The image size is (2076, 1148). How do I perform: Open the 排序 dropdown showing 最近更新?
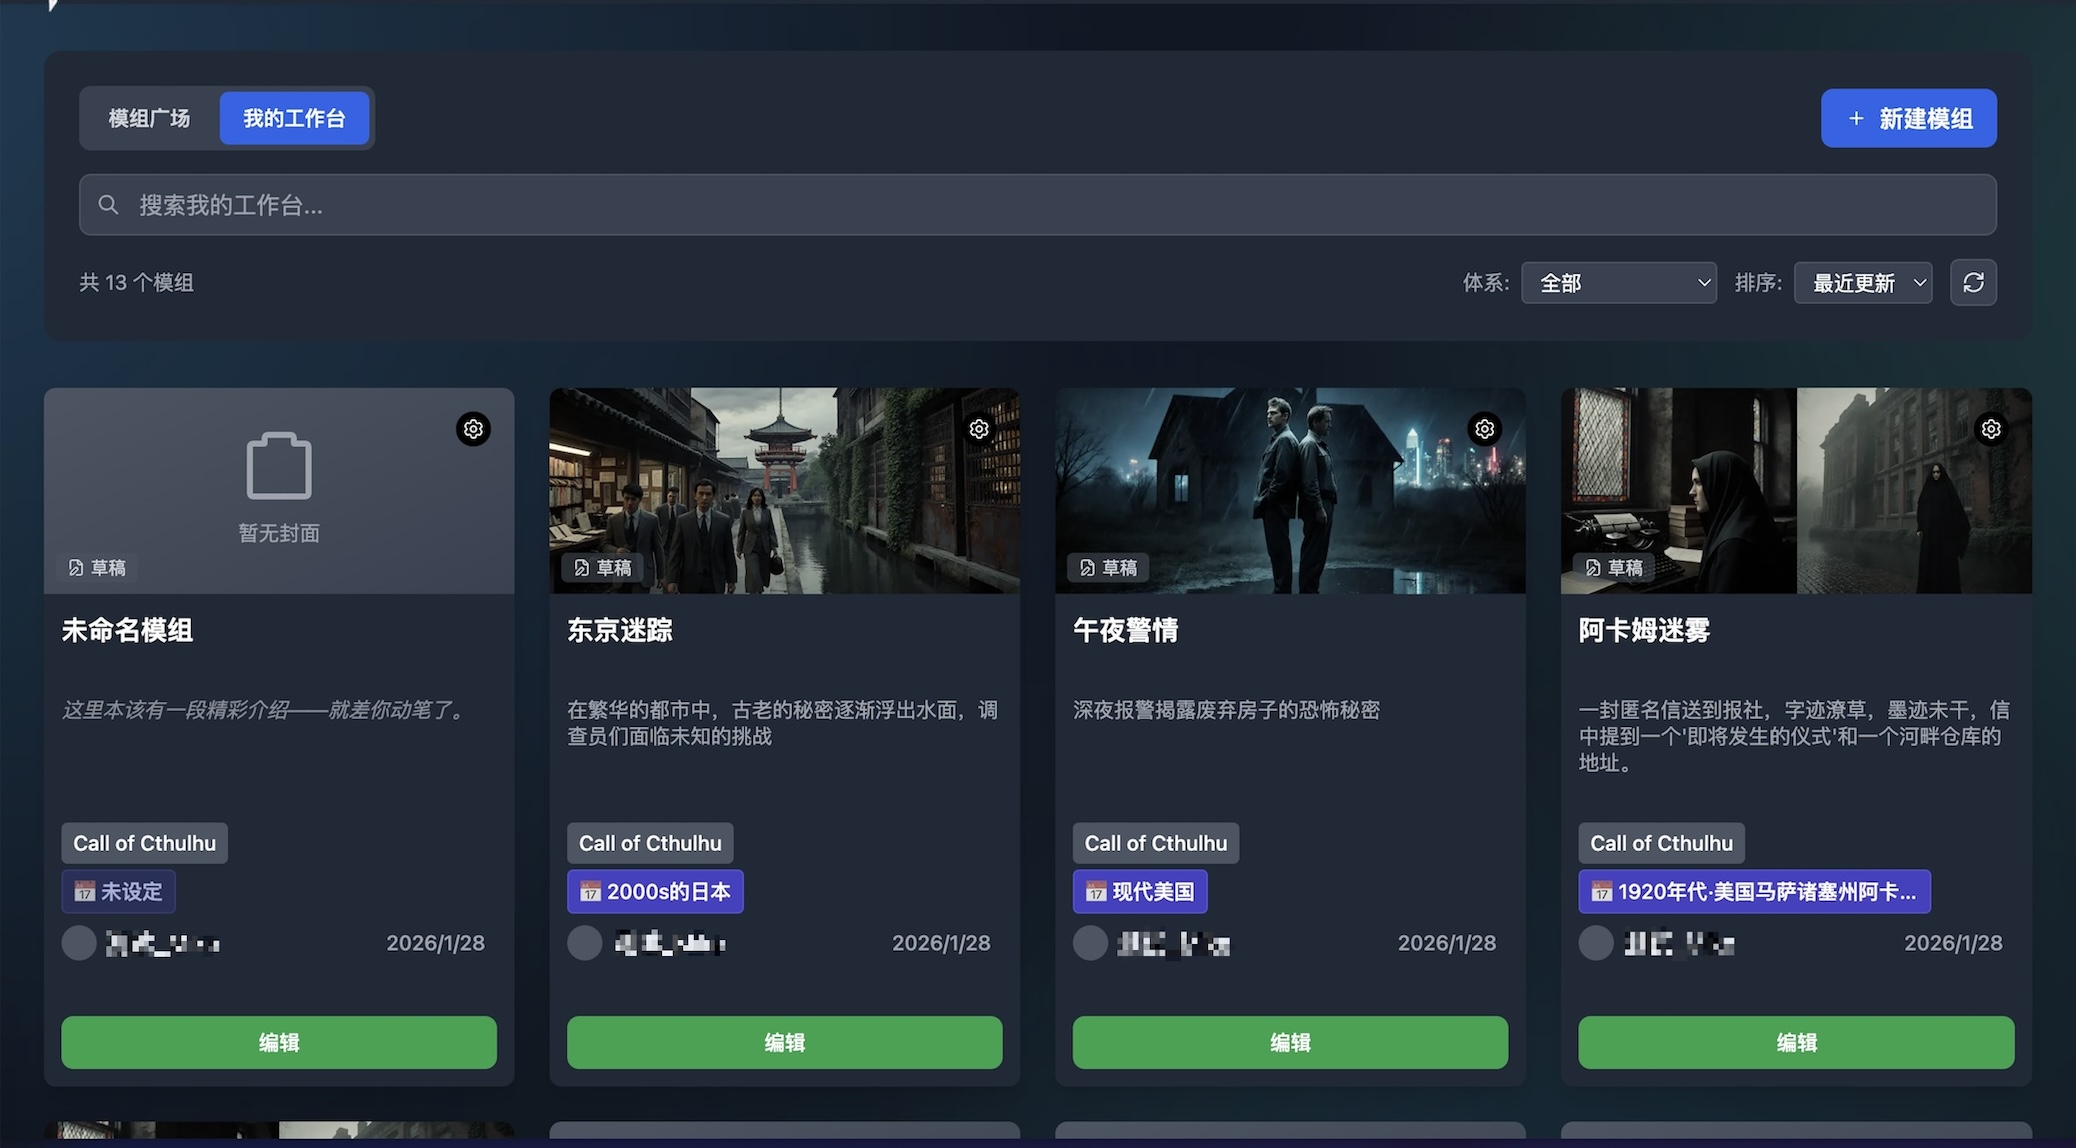pos(1862,283)
